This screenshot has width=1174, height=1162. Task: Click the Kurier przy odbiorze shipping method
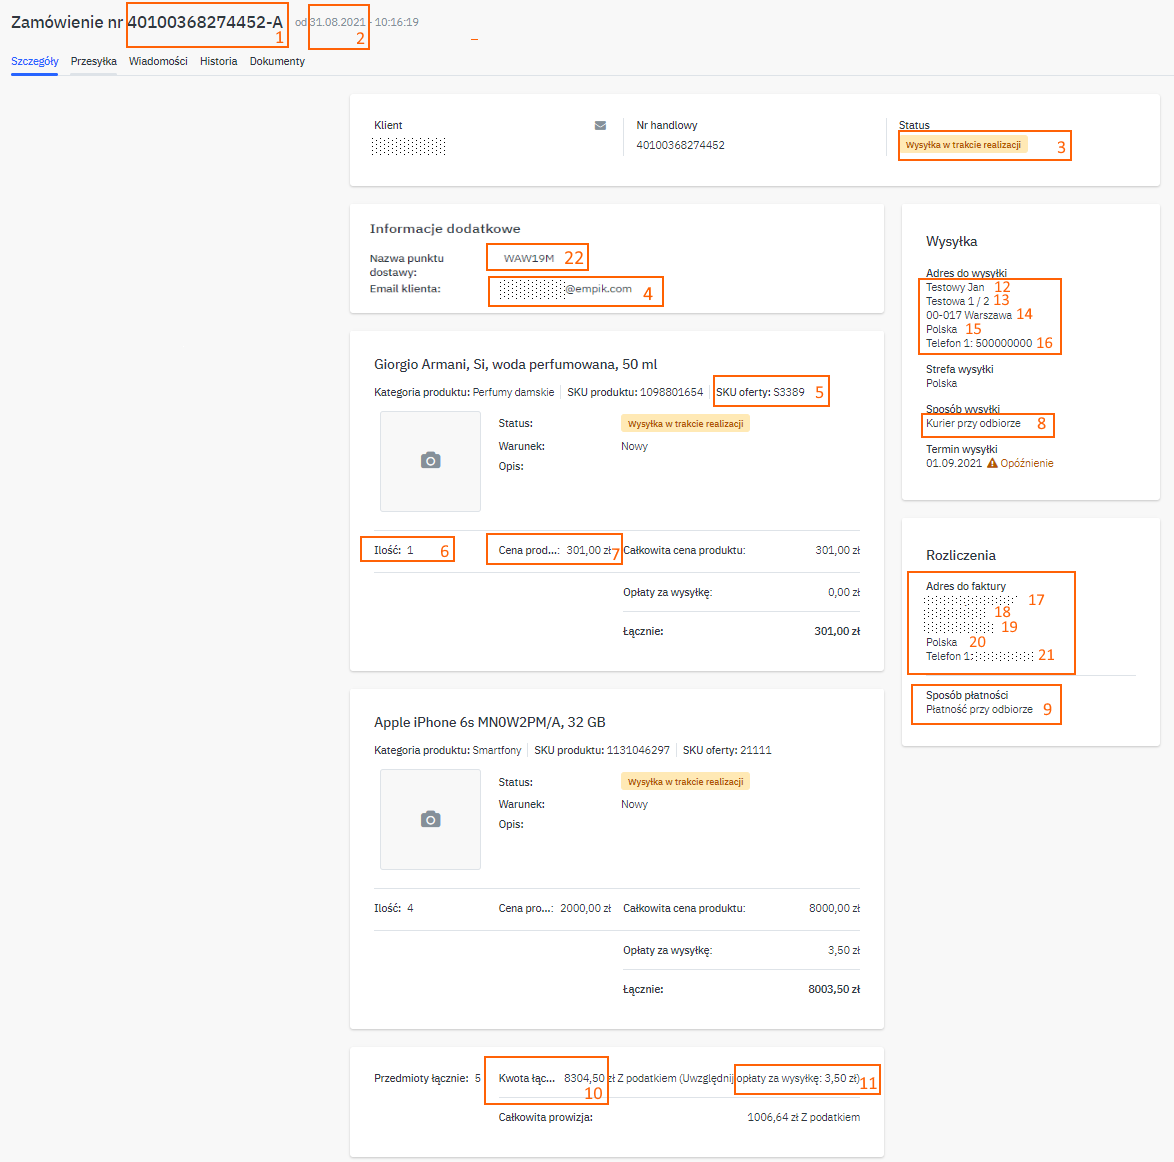pos(973,424)
